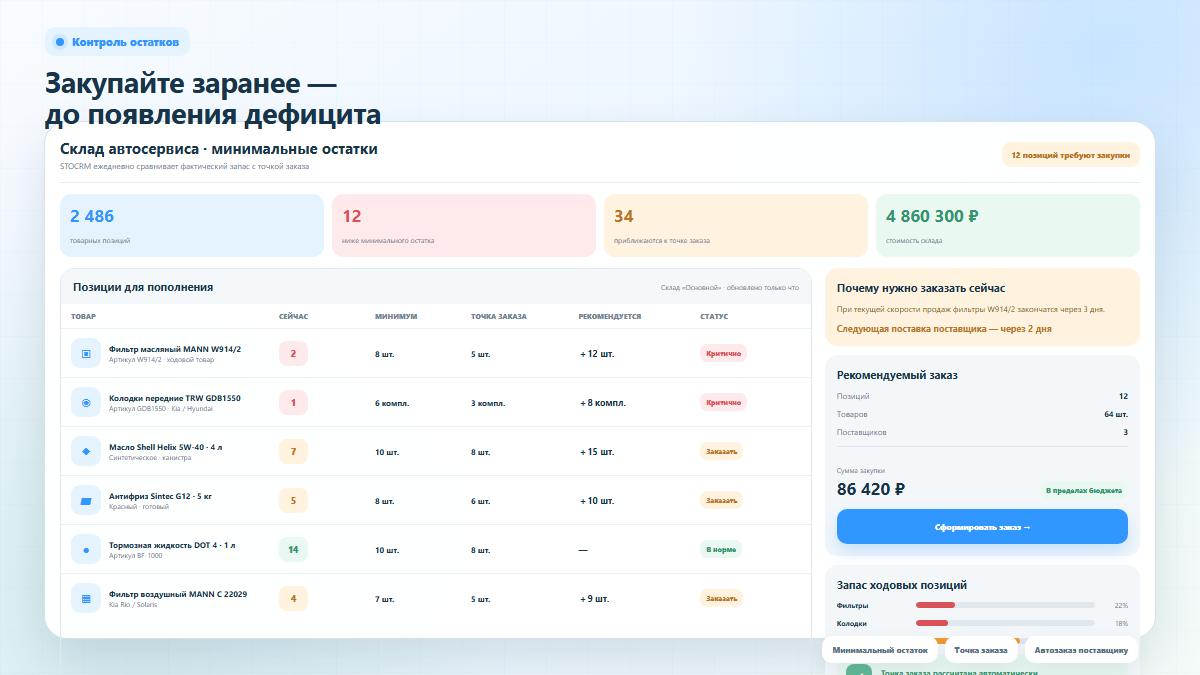Click Следующая поставка поставщика — через 2 дня
This screenshot has width=1200, height=675.
click(944, 328)
